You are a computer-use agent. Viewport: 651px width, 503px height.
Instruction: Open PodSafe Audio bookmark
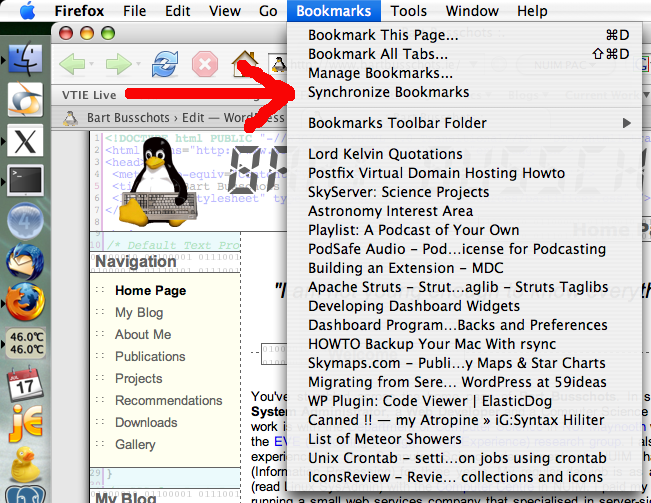point(465,249)
